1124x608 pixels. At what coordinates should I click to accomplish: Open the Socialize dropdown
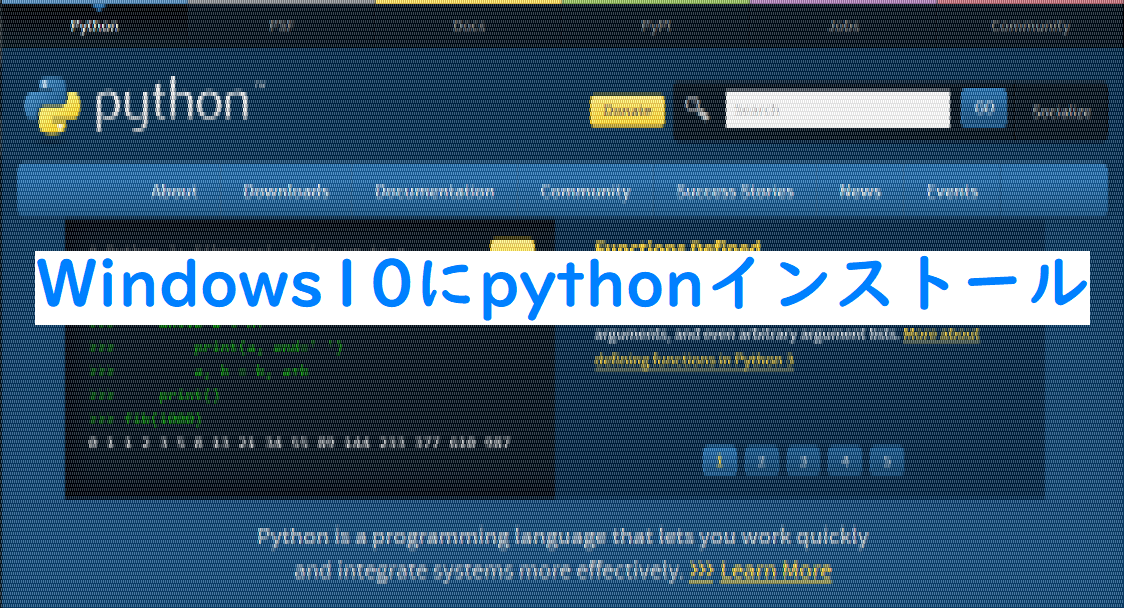pyautogui.click(x=1061, y=111)
